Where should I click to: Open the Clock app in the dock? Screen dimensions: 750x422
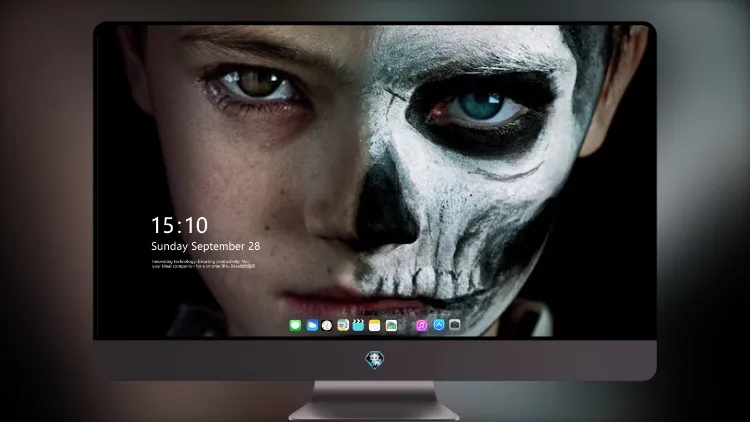click(x=327, y=325)
